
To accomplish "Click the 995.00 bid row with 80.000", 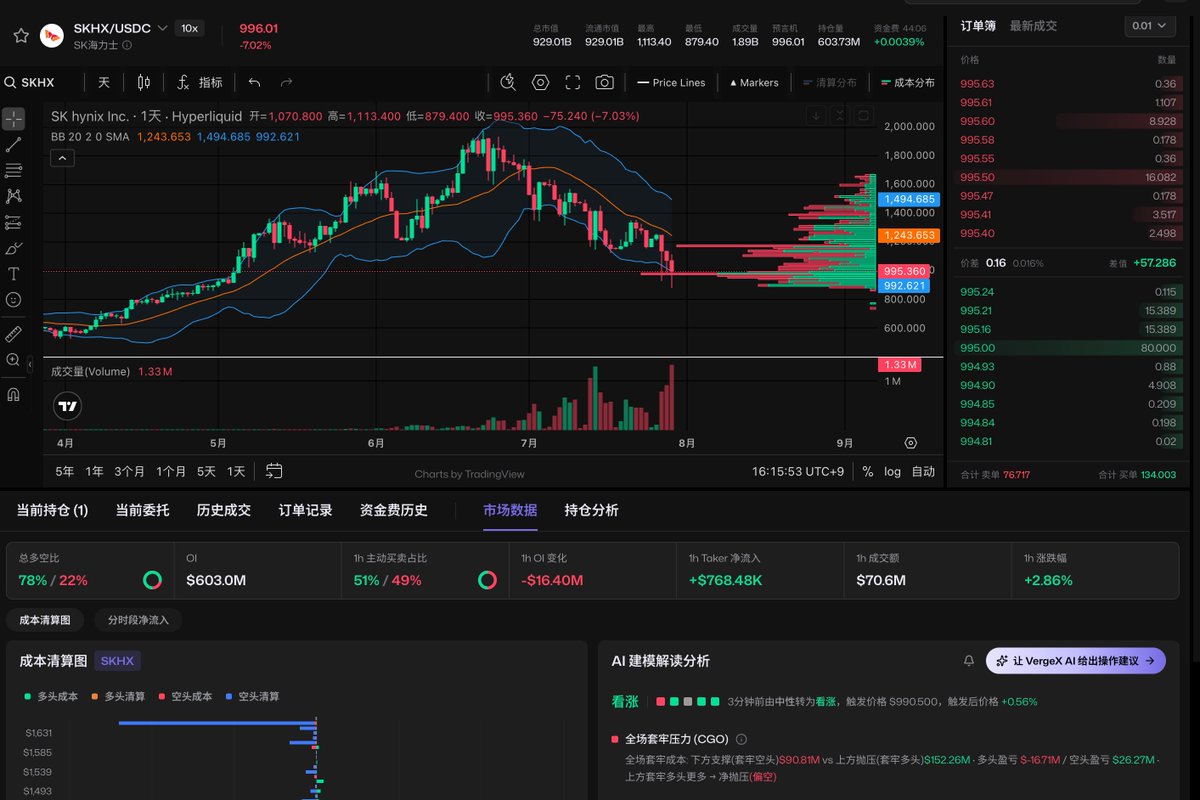I will [1068, 348].
